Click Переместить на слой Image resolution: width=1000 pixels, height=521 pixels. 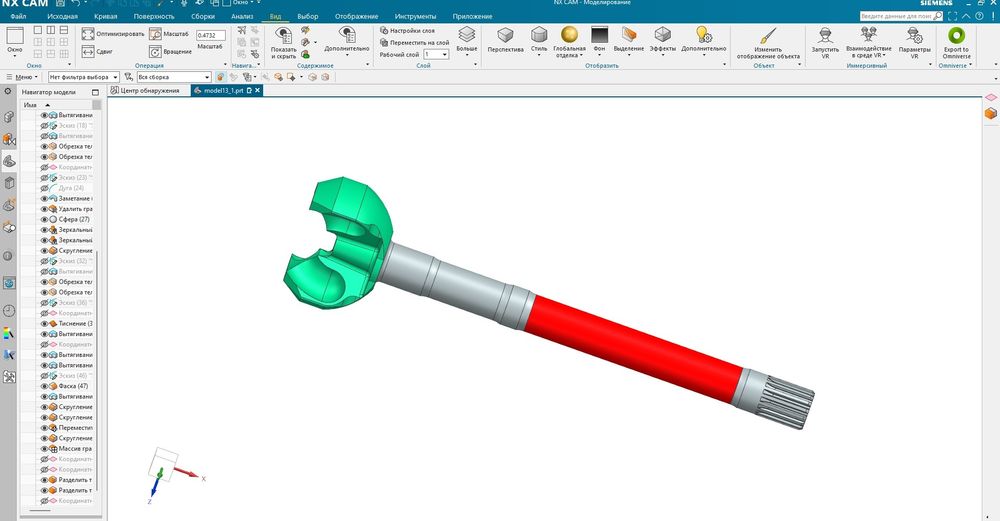point(415,42)
